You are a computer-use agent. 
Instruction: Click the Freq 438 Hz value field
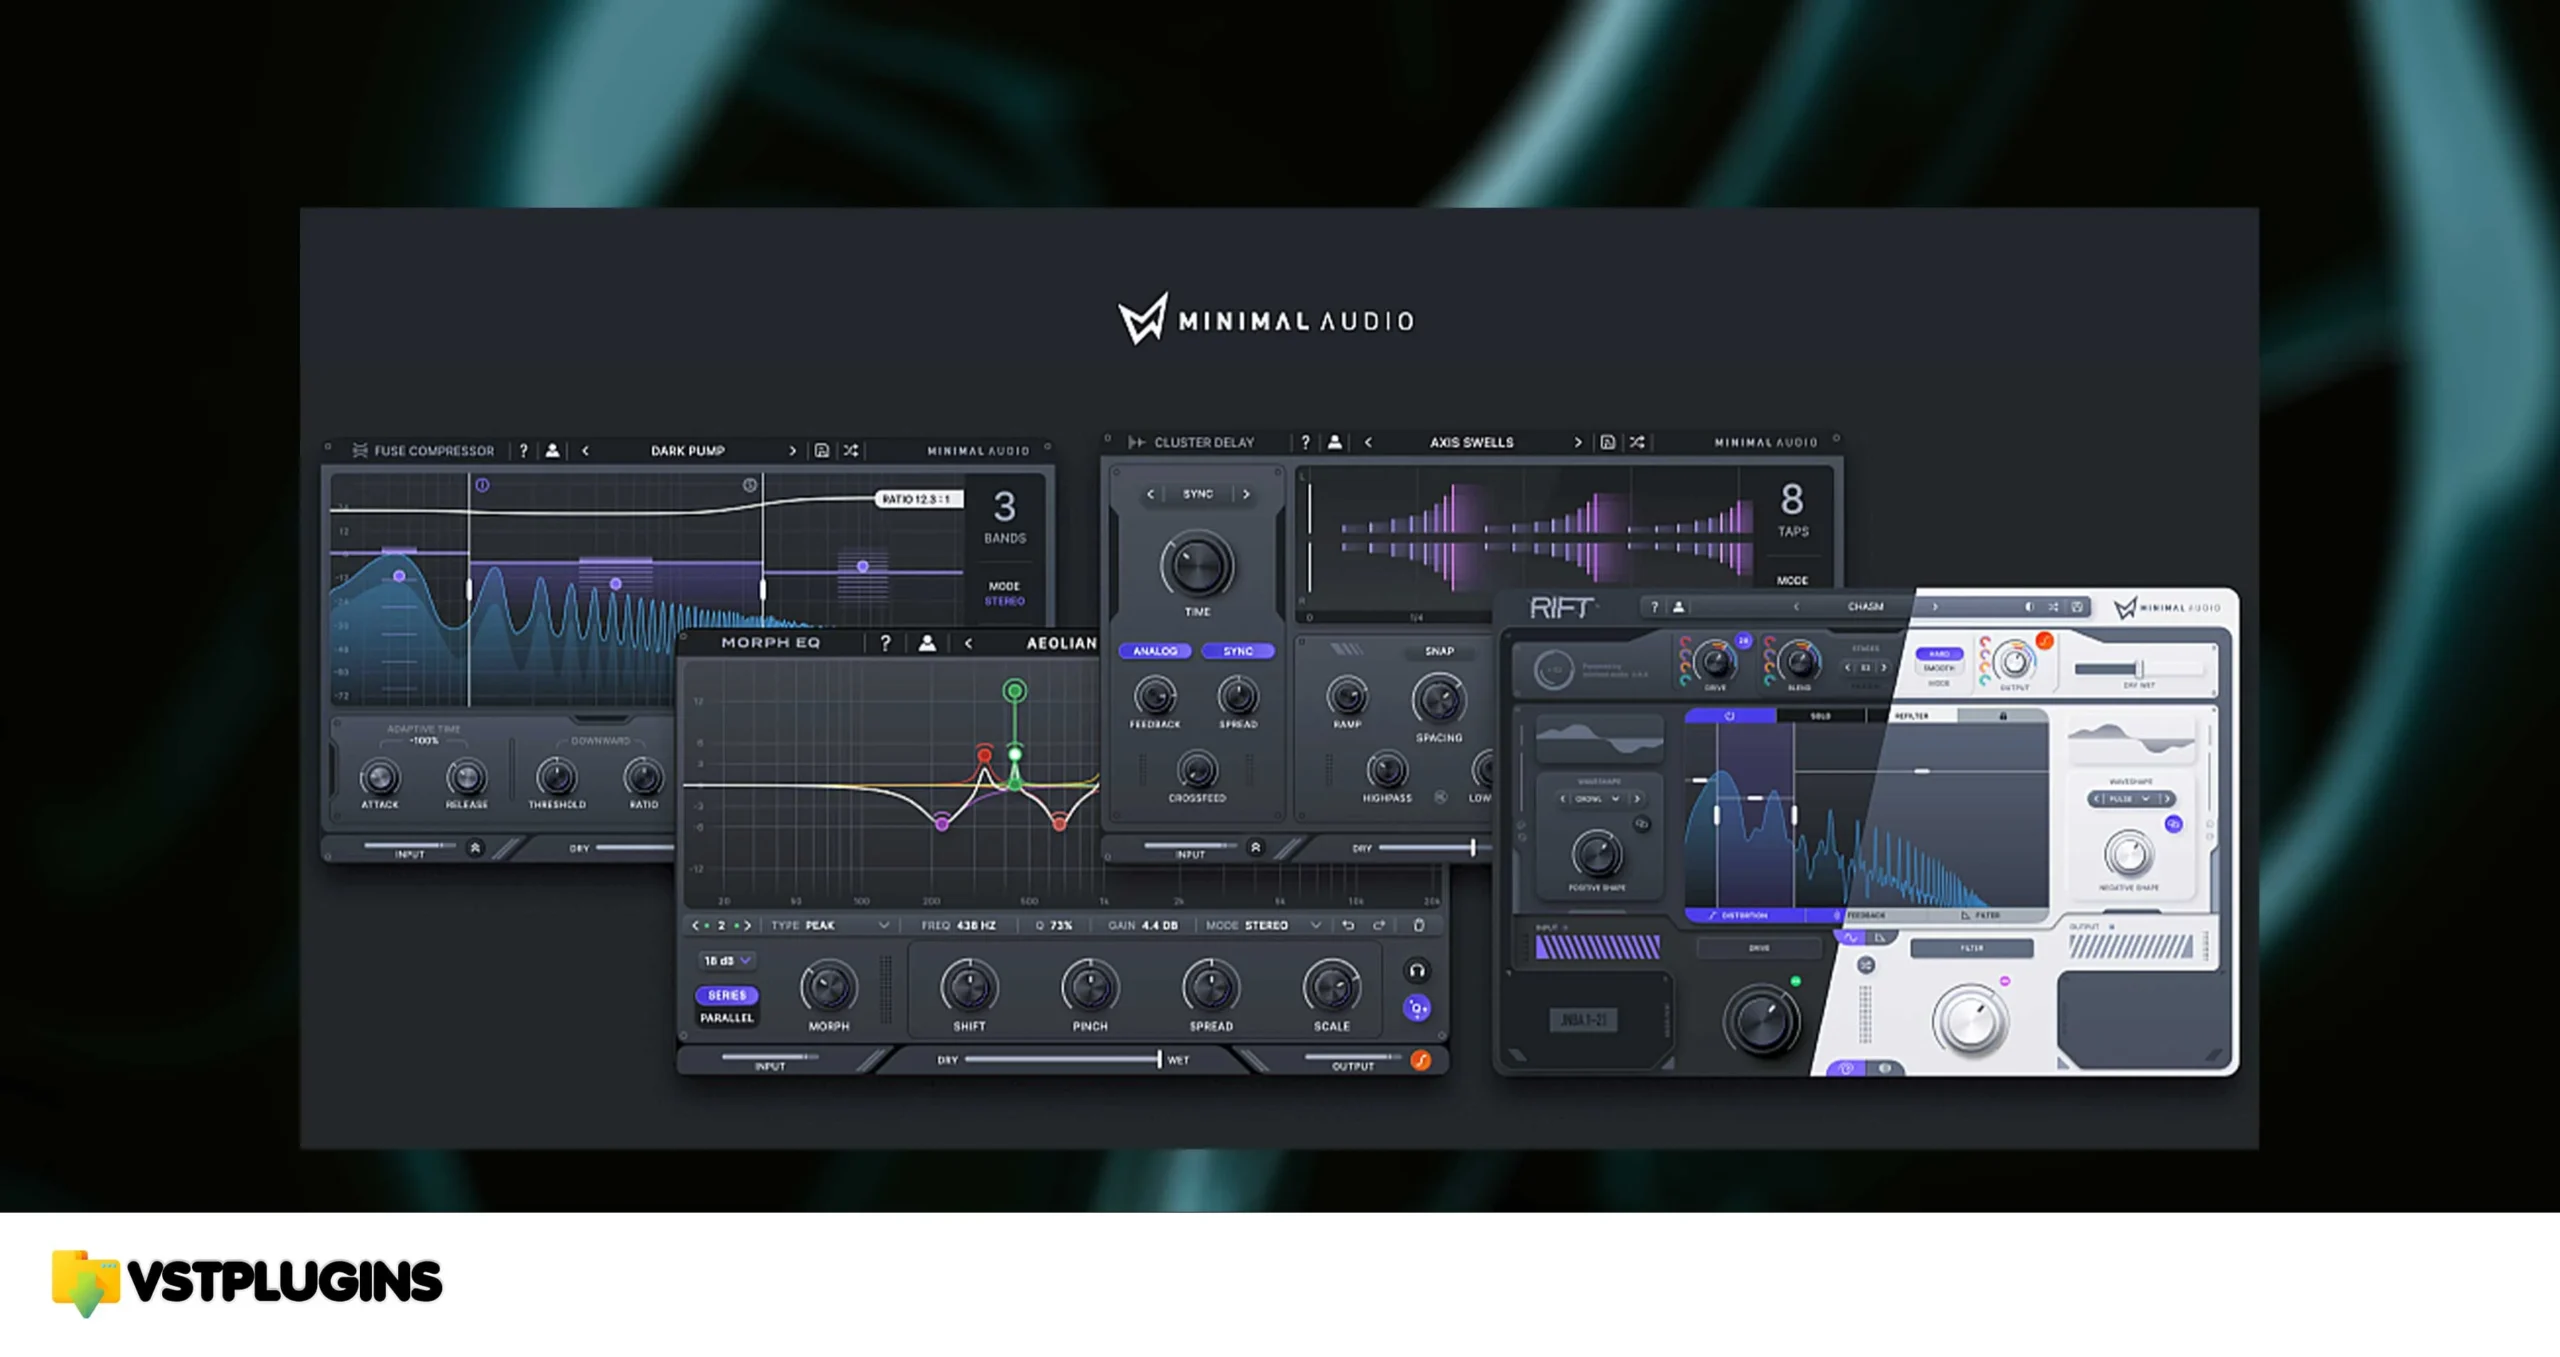pos(958,925)
